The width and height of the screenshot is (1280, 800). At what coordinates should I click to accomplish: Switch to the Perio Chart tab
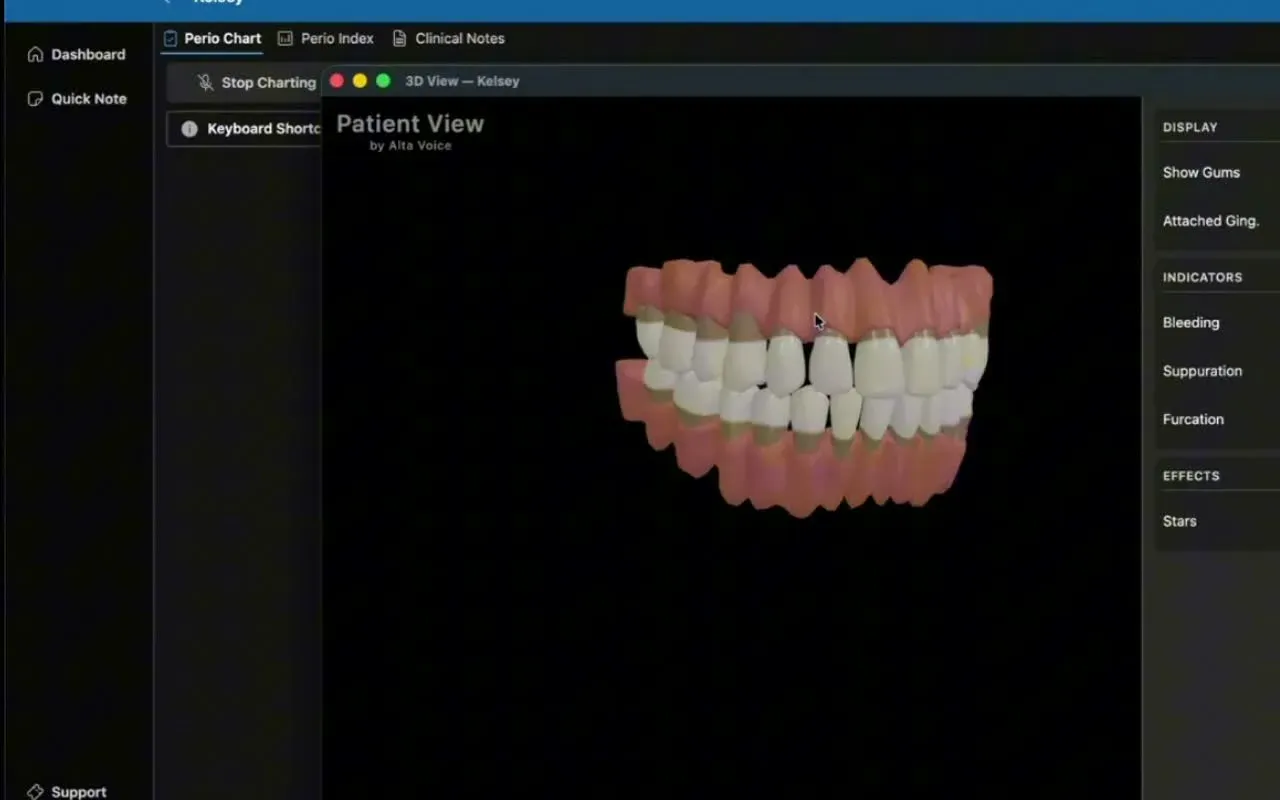(212, 39)
